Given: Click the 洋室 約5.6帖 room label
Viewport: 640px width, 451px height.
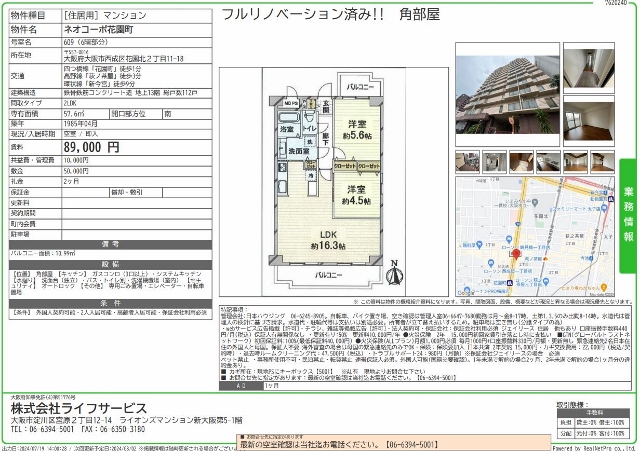Looking at the screenshot, I should pyautogui.click(x=357, y=130).
